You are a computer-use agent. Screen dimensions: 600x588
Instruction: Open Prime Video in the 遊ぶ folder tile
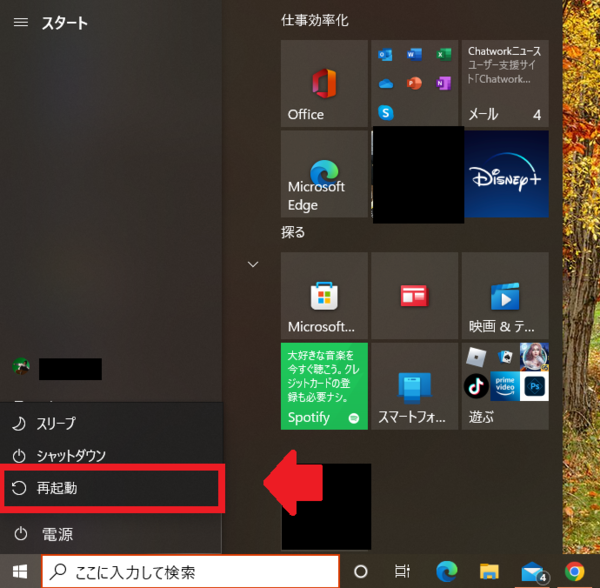tap(505, 386)
